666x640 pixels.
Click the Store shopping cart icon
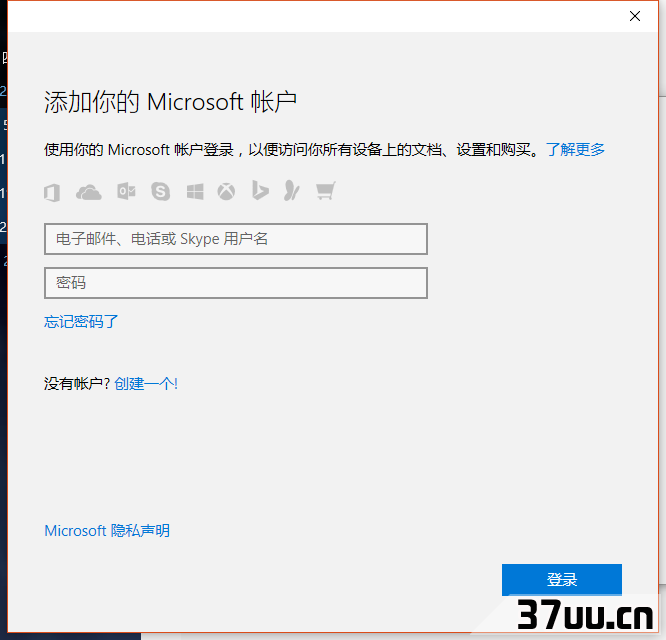click(x=326, y=191)
